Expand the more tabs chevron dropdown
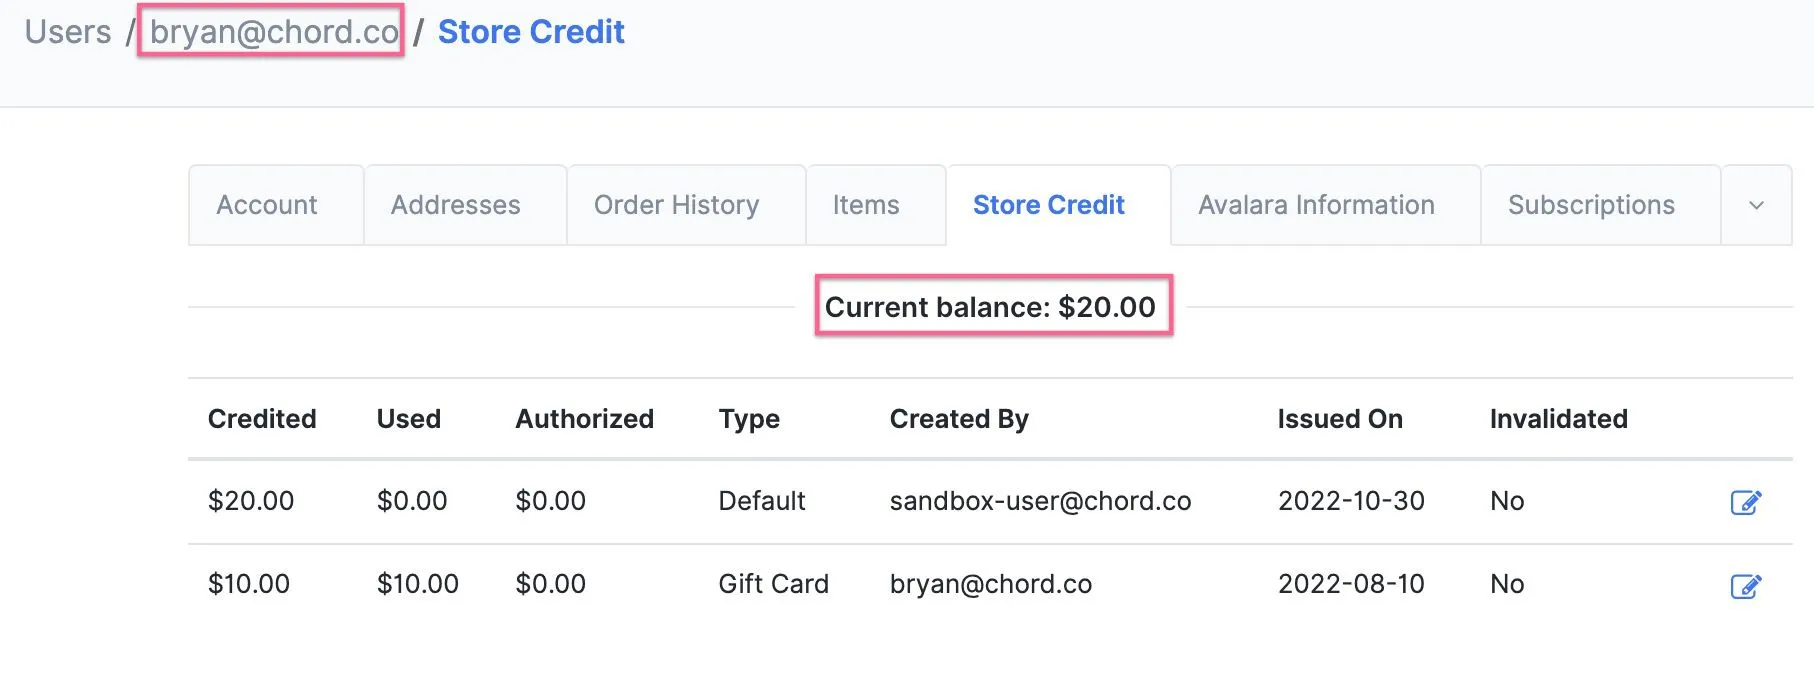This screenshot has width=1814, height=690. (1756, 205)
